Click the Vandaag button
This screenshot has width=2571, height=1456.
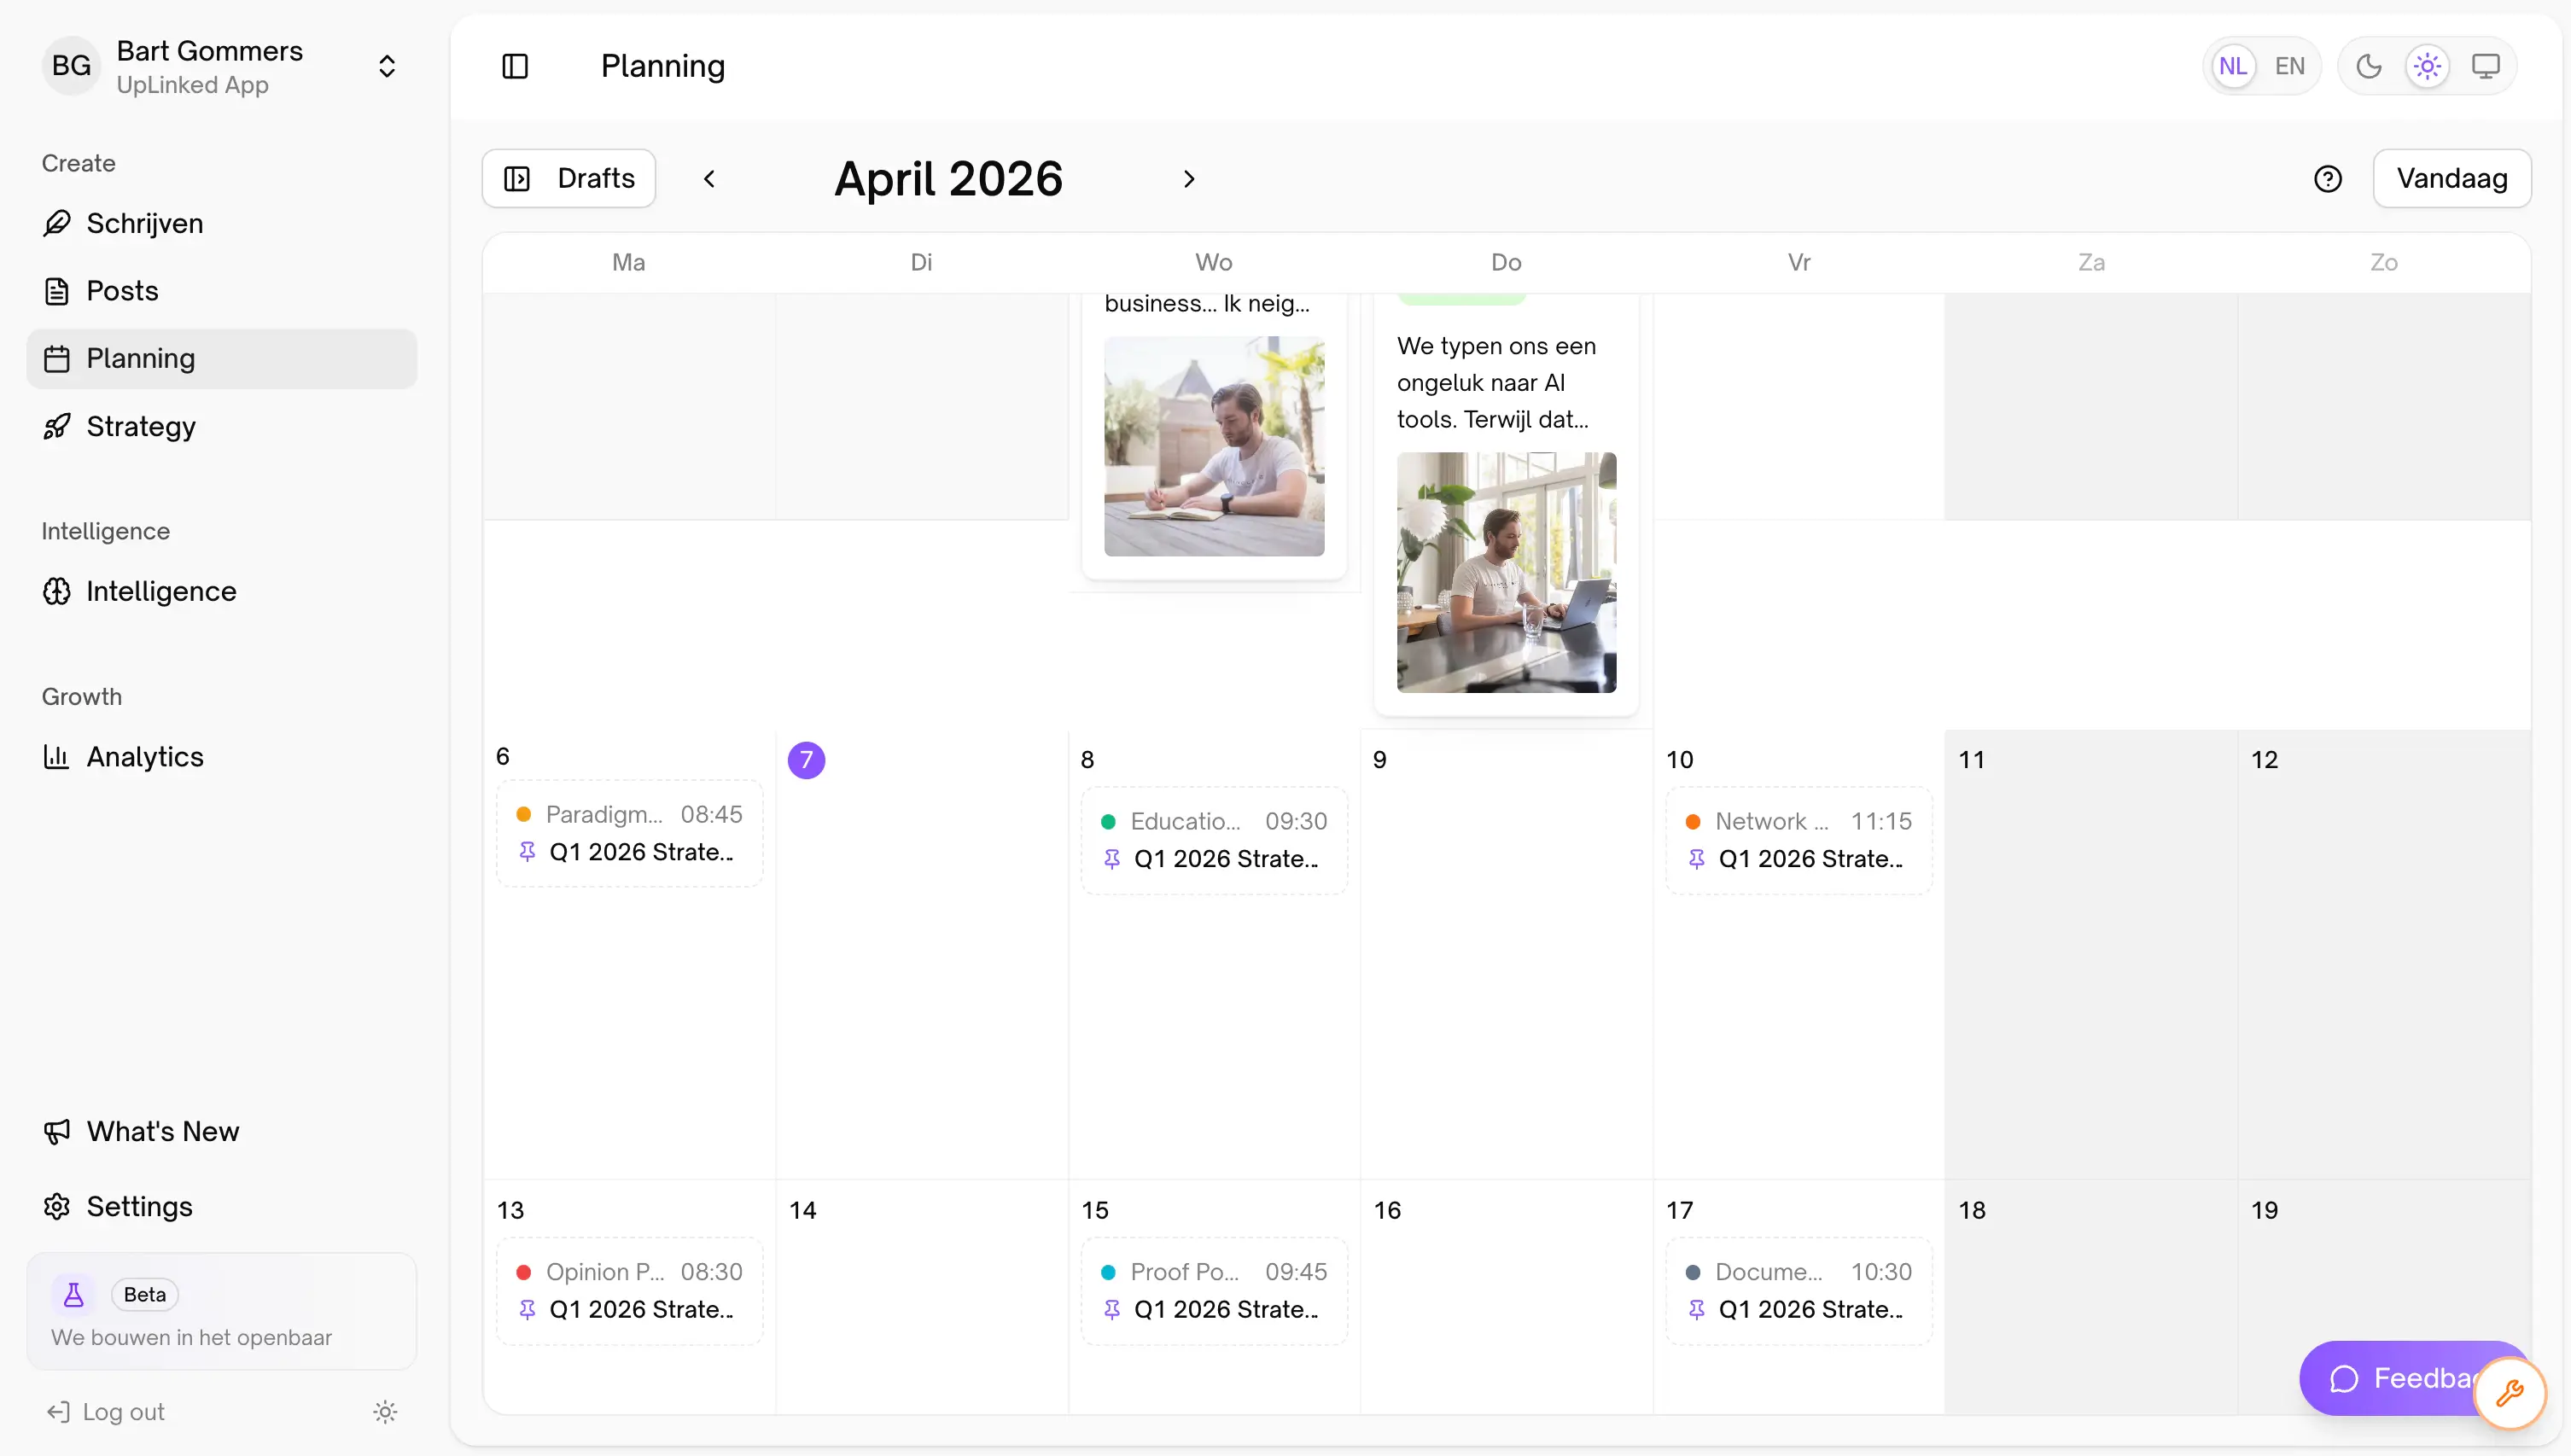click(2451, 178)
